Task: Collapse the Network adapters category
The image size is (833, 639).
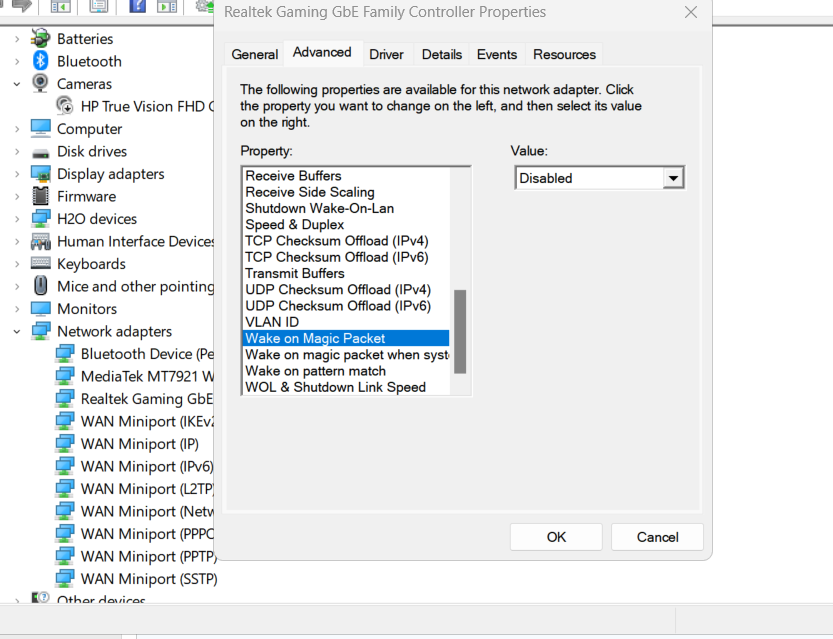Action: (x=17, y=331)
